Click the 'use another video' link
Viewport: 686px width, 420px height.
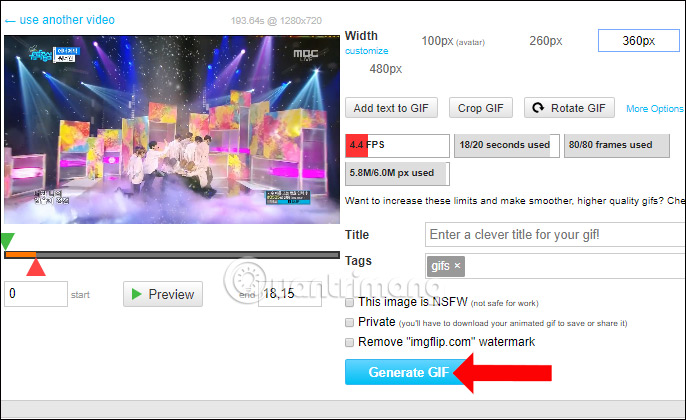[x=60, y=20]
